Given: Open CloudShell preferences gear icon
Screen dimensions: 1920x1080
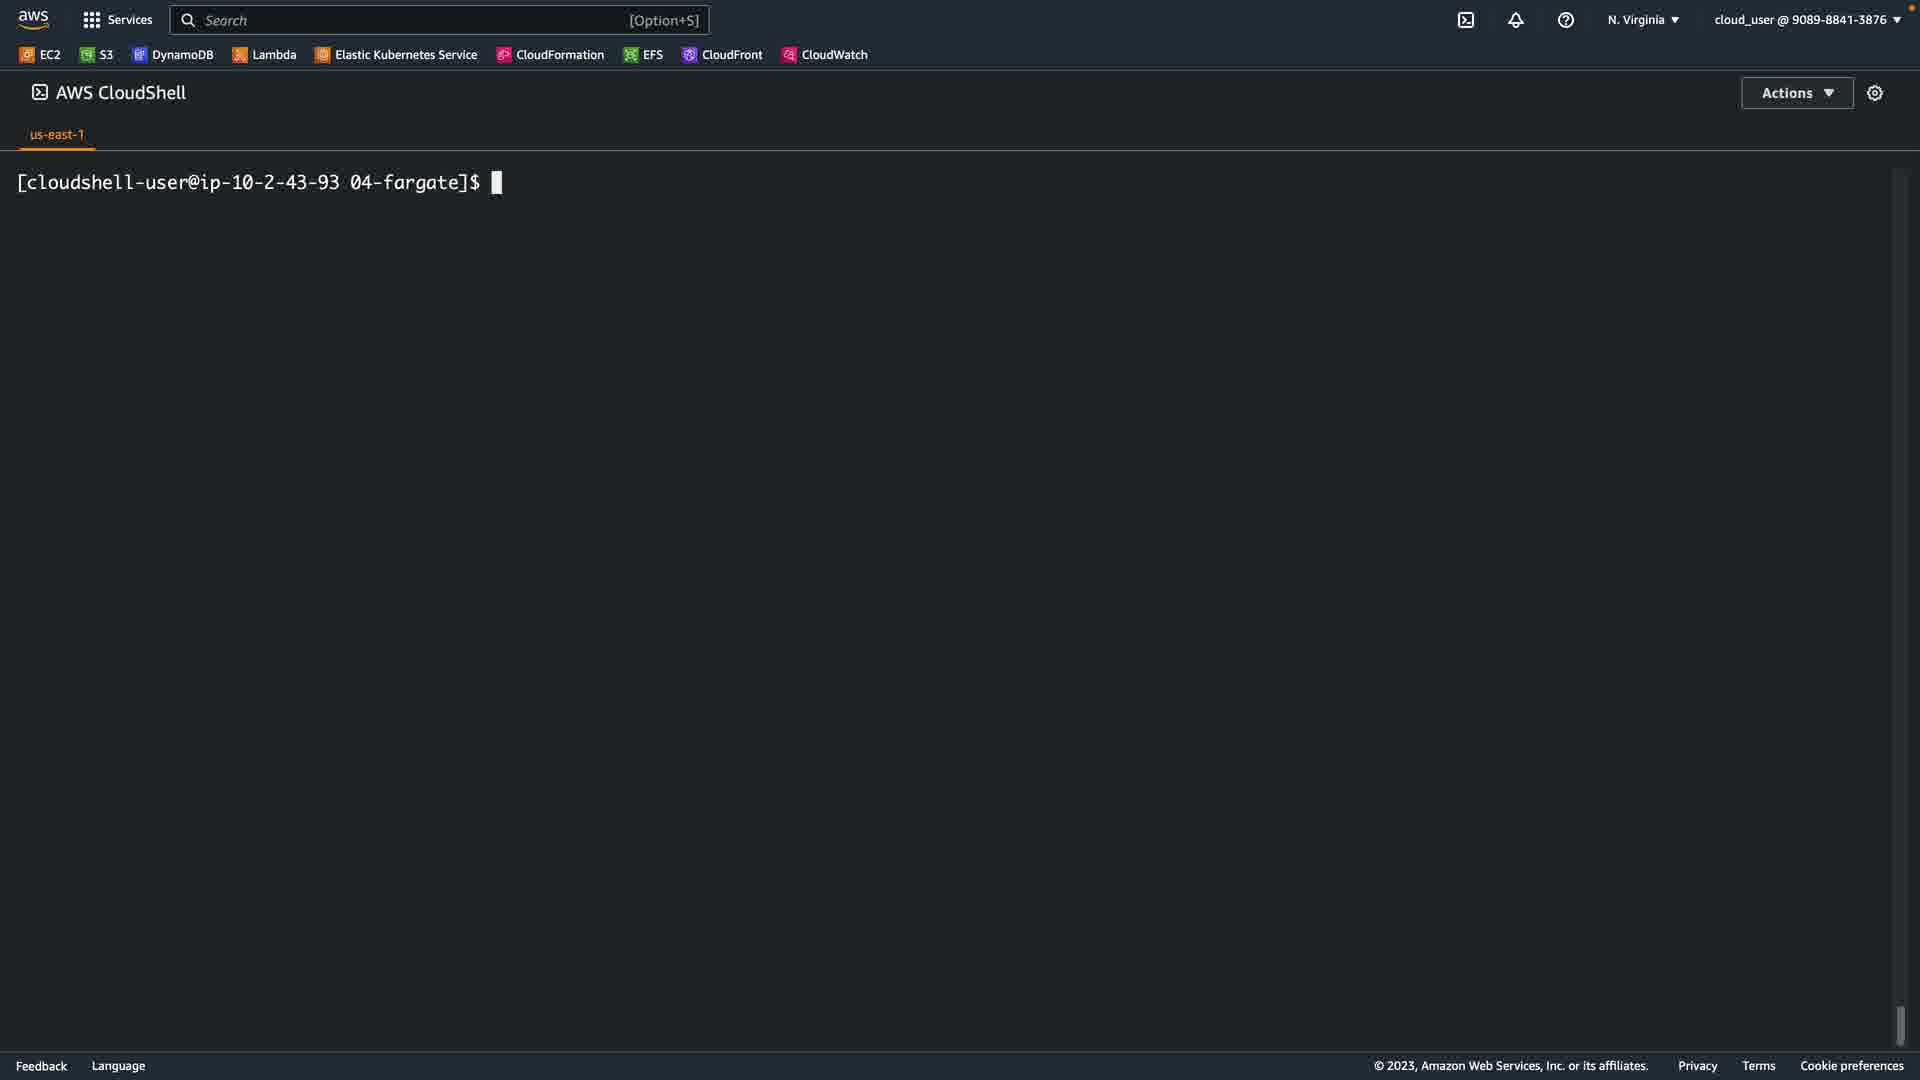Looking at the screenshot, I should point(1874,93).
